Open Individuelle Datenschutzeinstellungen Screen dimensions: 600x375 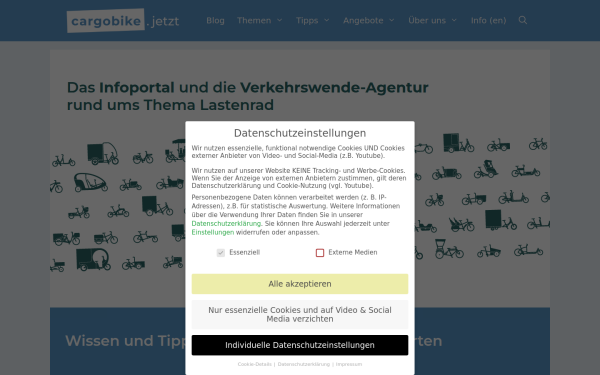click(300, 345)
